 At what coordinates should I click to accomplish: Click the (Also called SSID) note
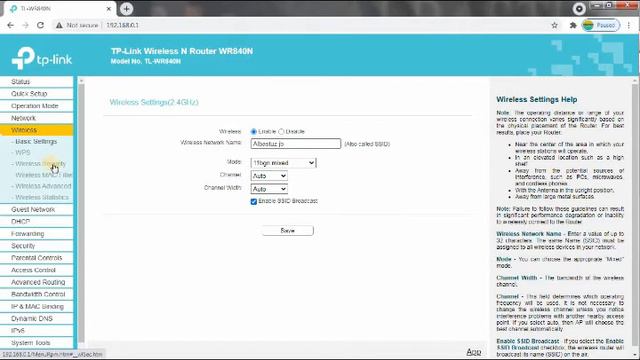(367, 144)
